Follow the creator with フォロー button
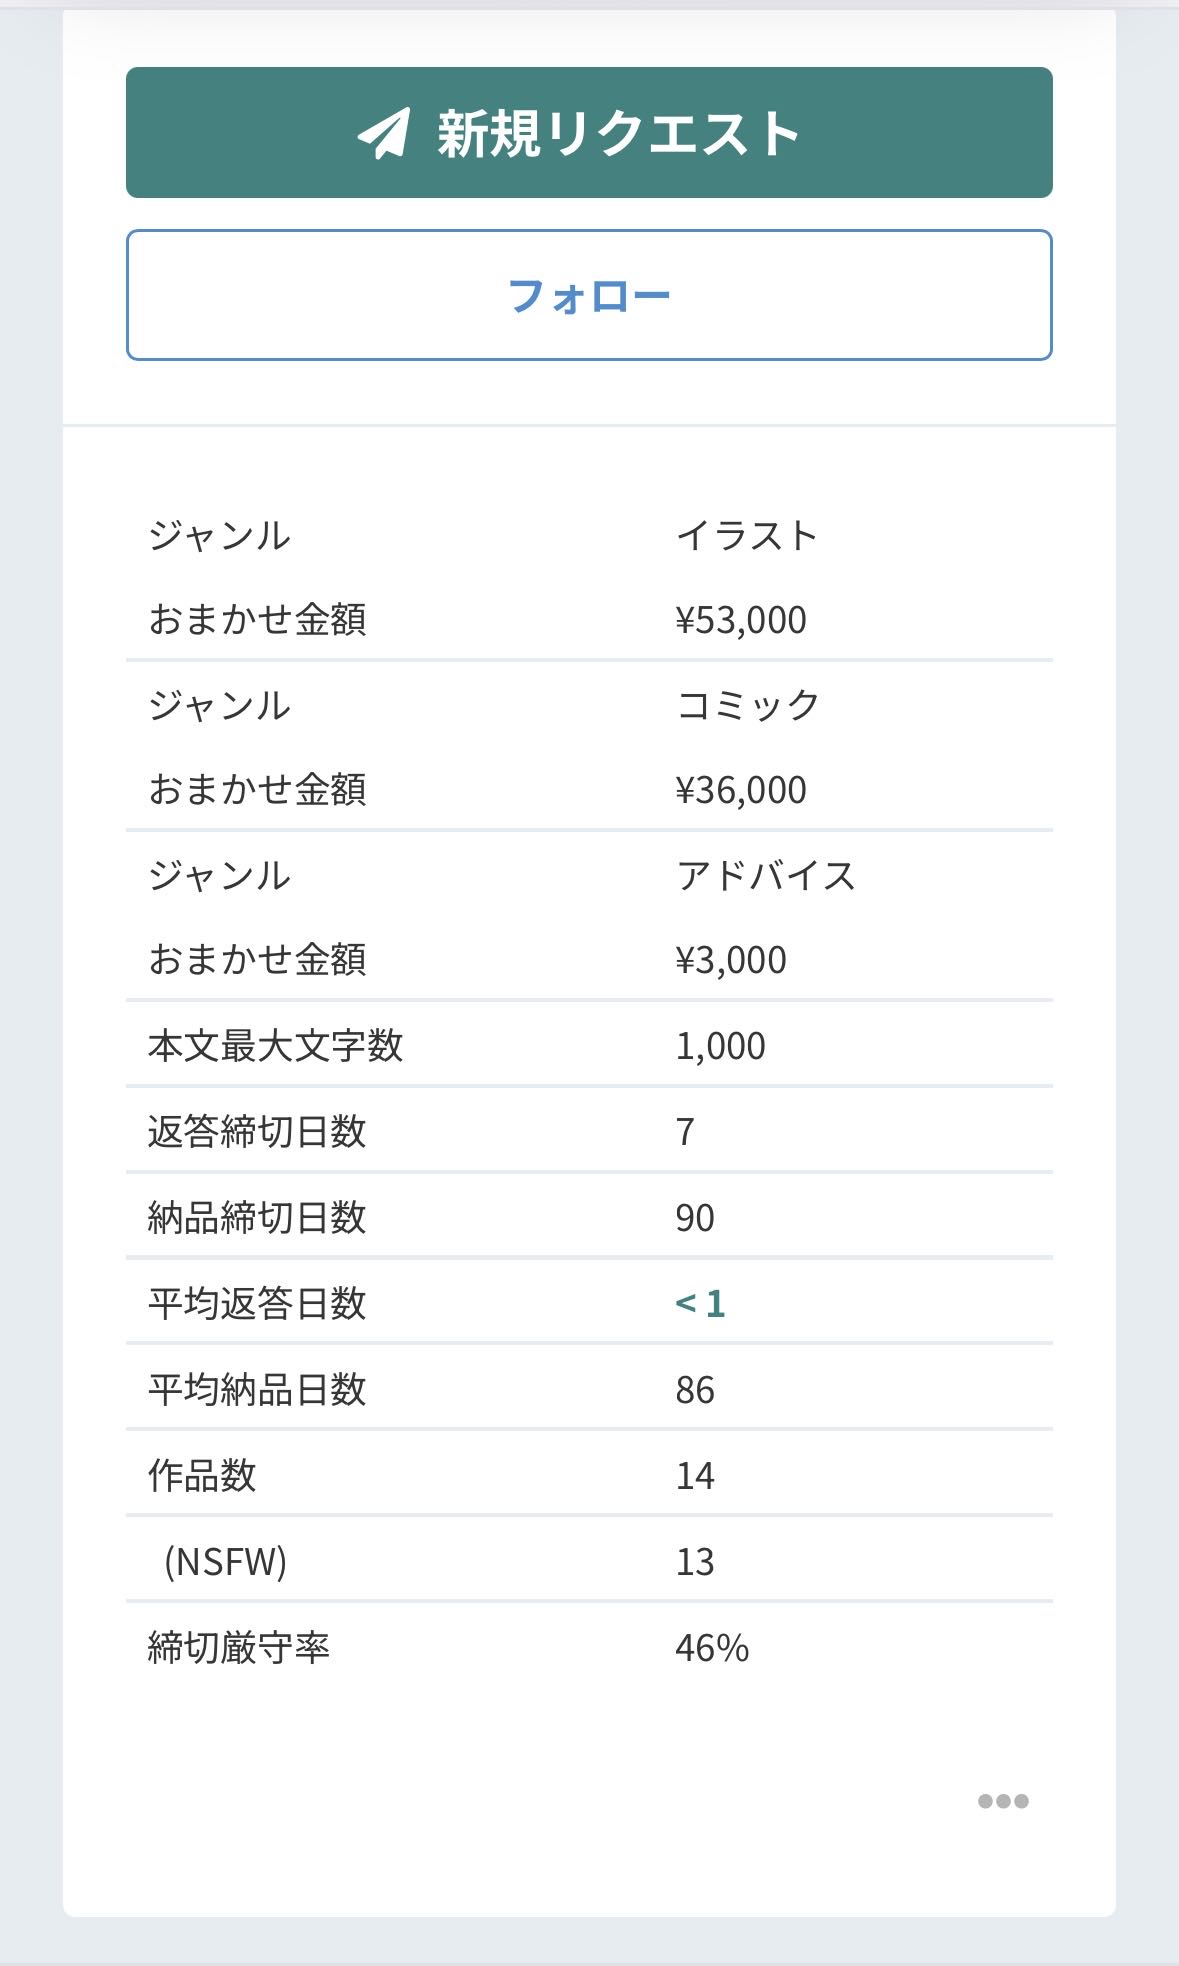1179x1966 pixels. pyautogui.click(x=589, y=296)
